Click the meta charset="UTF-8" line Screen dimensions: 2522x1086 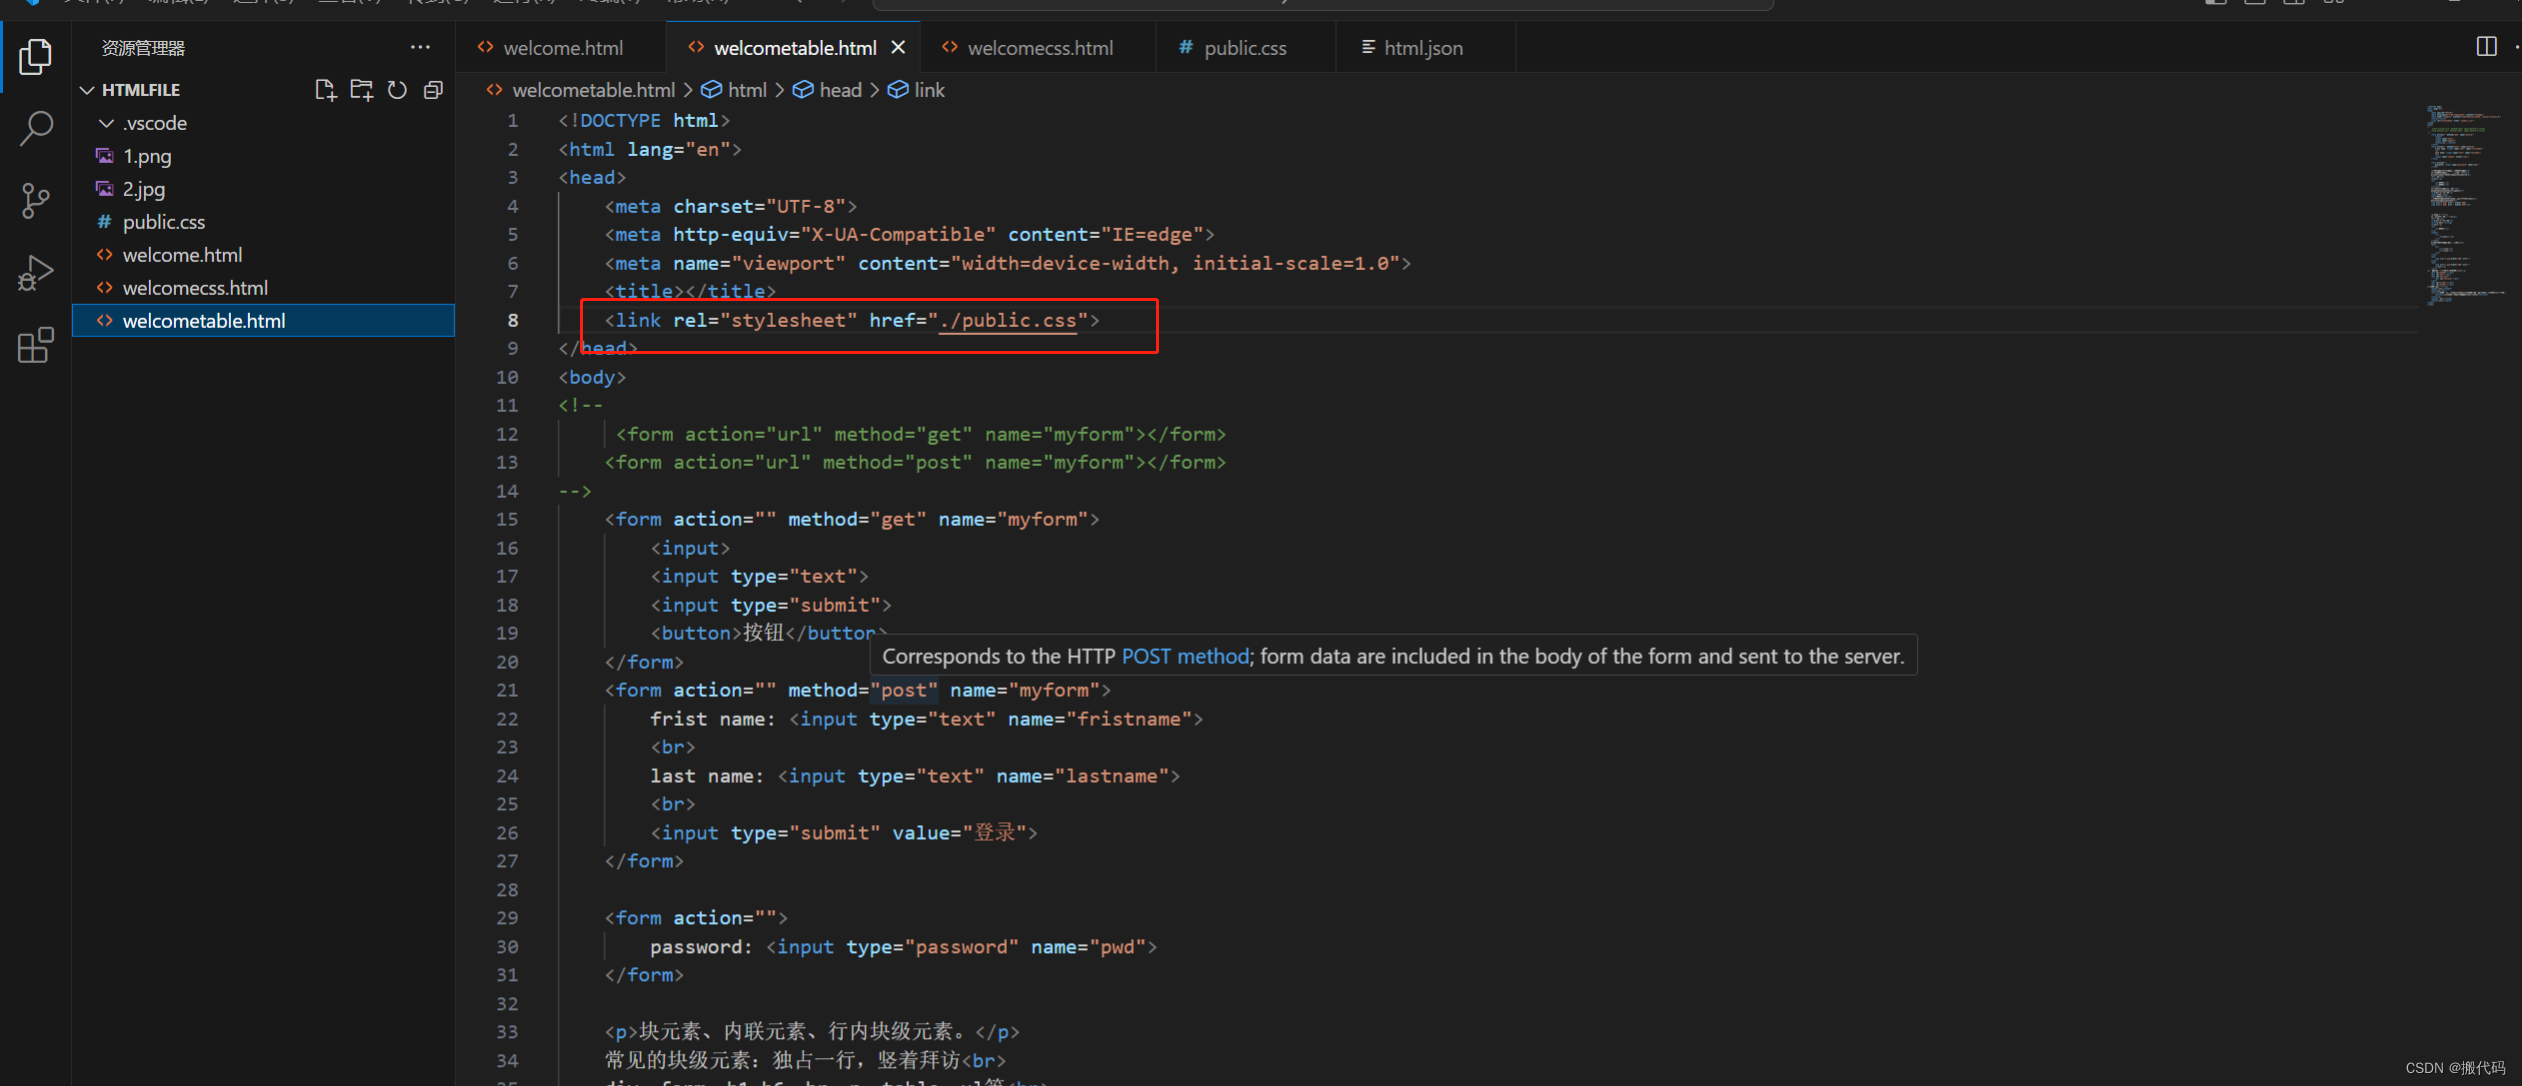coord(731,206)
